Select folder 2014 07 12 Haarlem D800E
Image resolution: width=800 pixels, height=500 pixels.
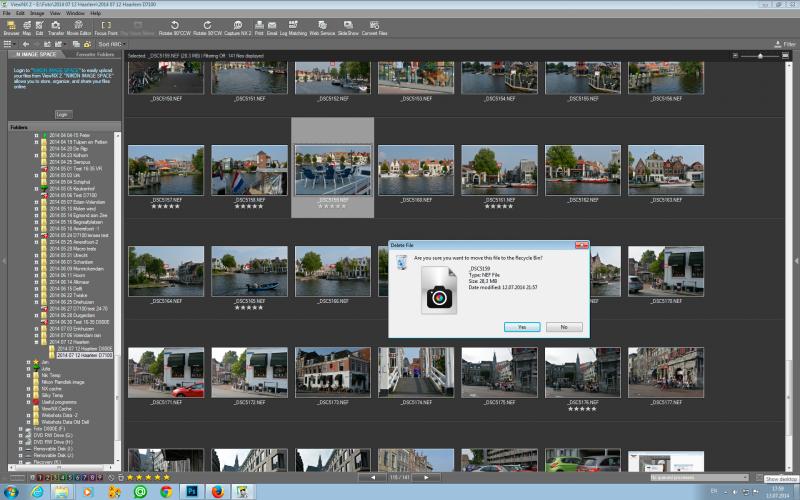point(84,348)
